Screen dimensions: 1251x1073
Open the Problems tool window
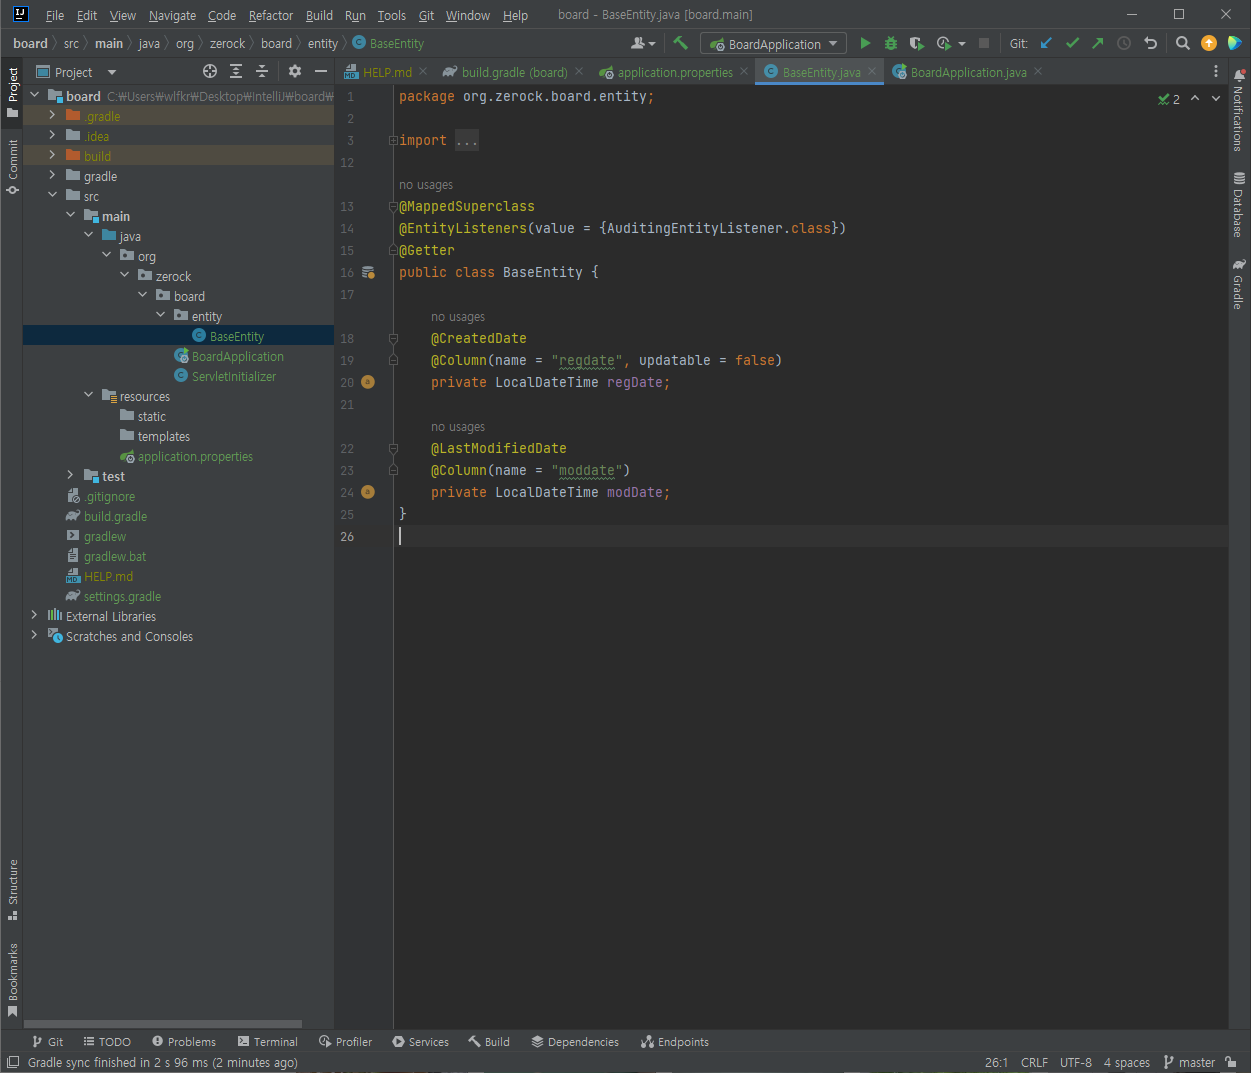(x=183, y=1041)
